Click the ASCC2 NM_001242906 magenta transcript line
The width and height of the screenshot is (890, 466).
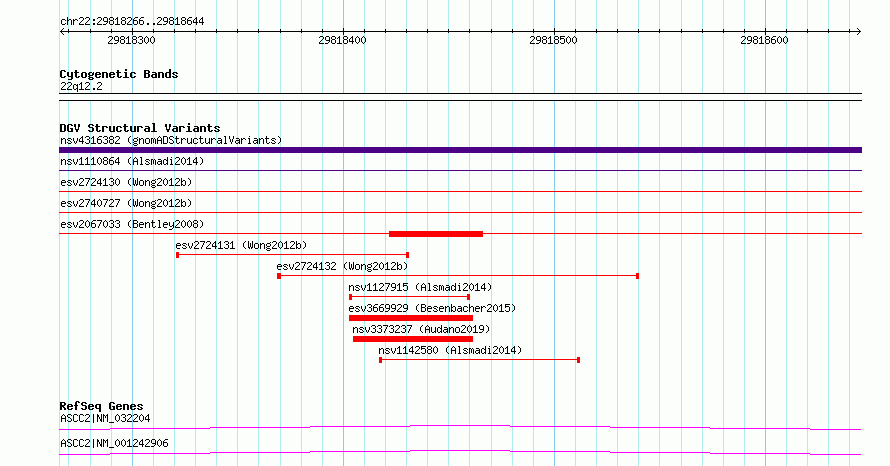(460, 452)
